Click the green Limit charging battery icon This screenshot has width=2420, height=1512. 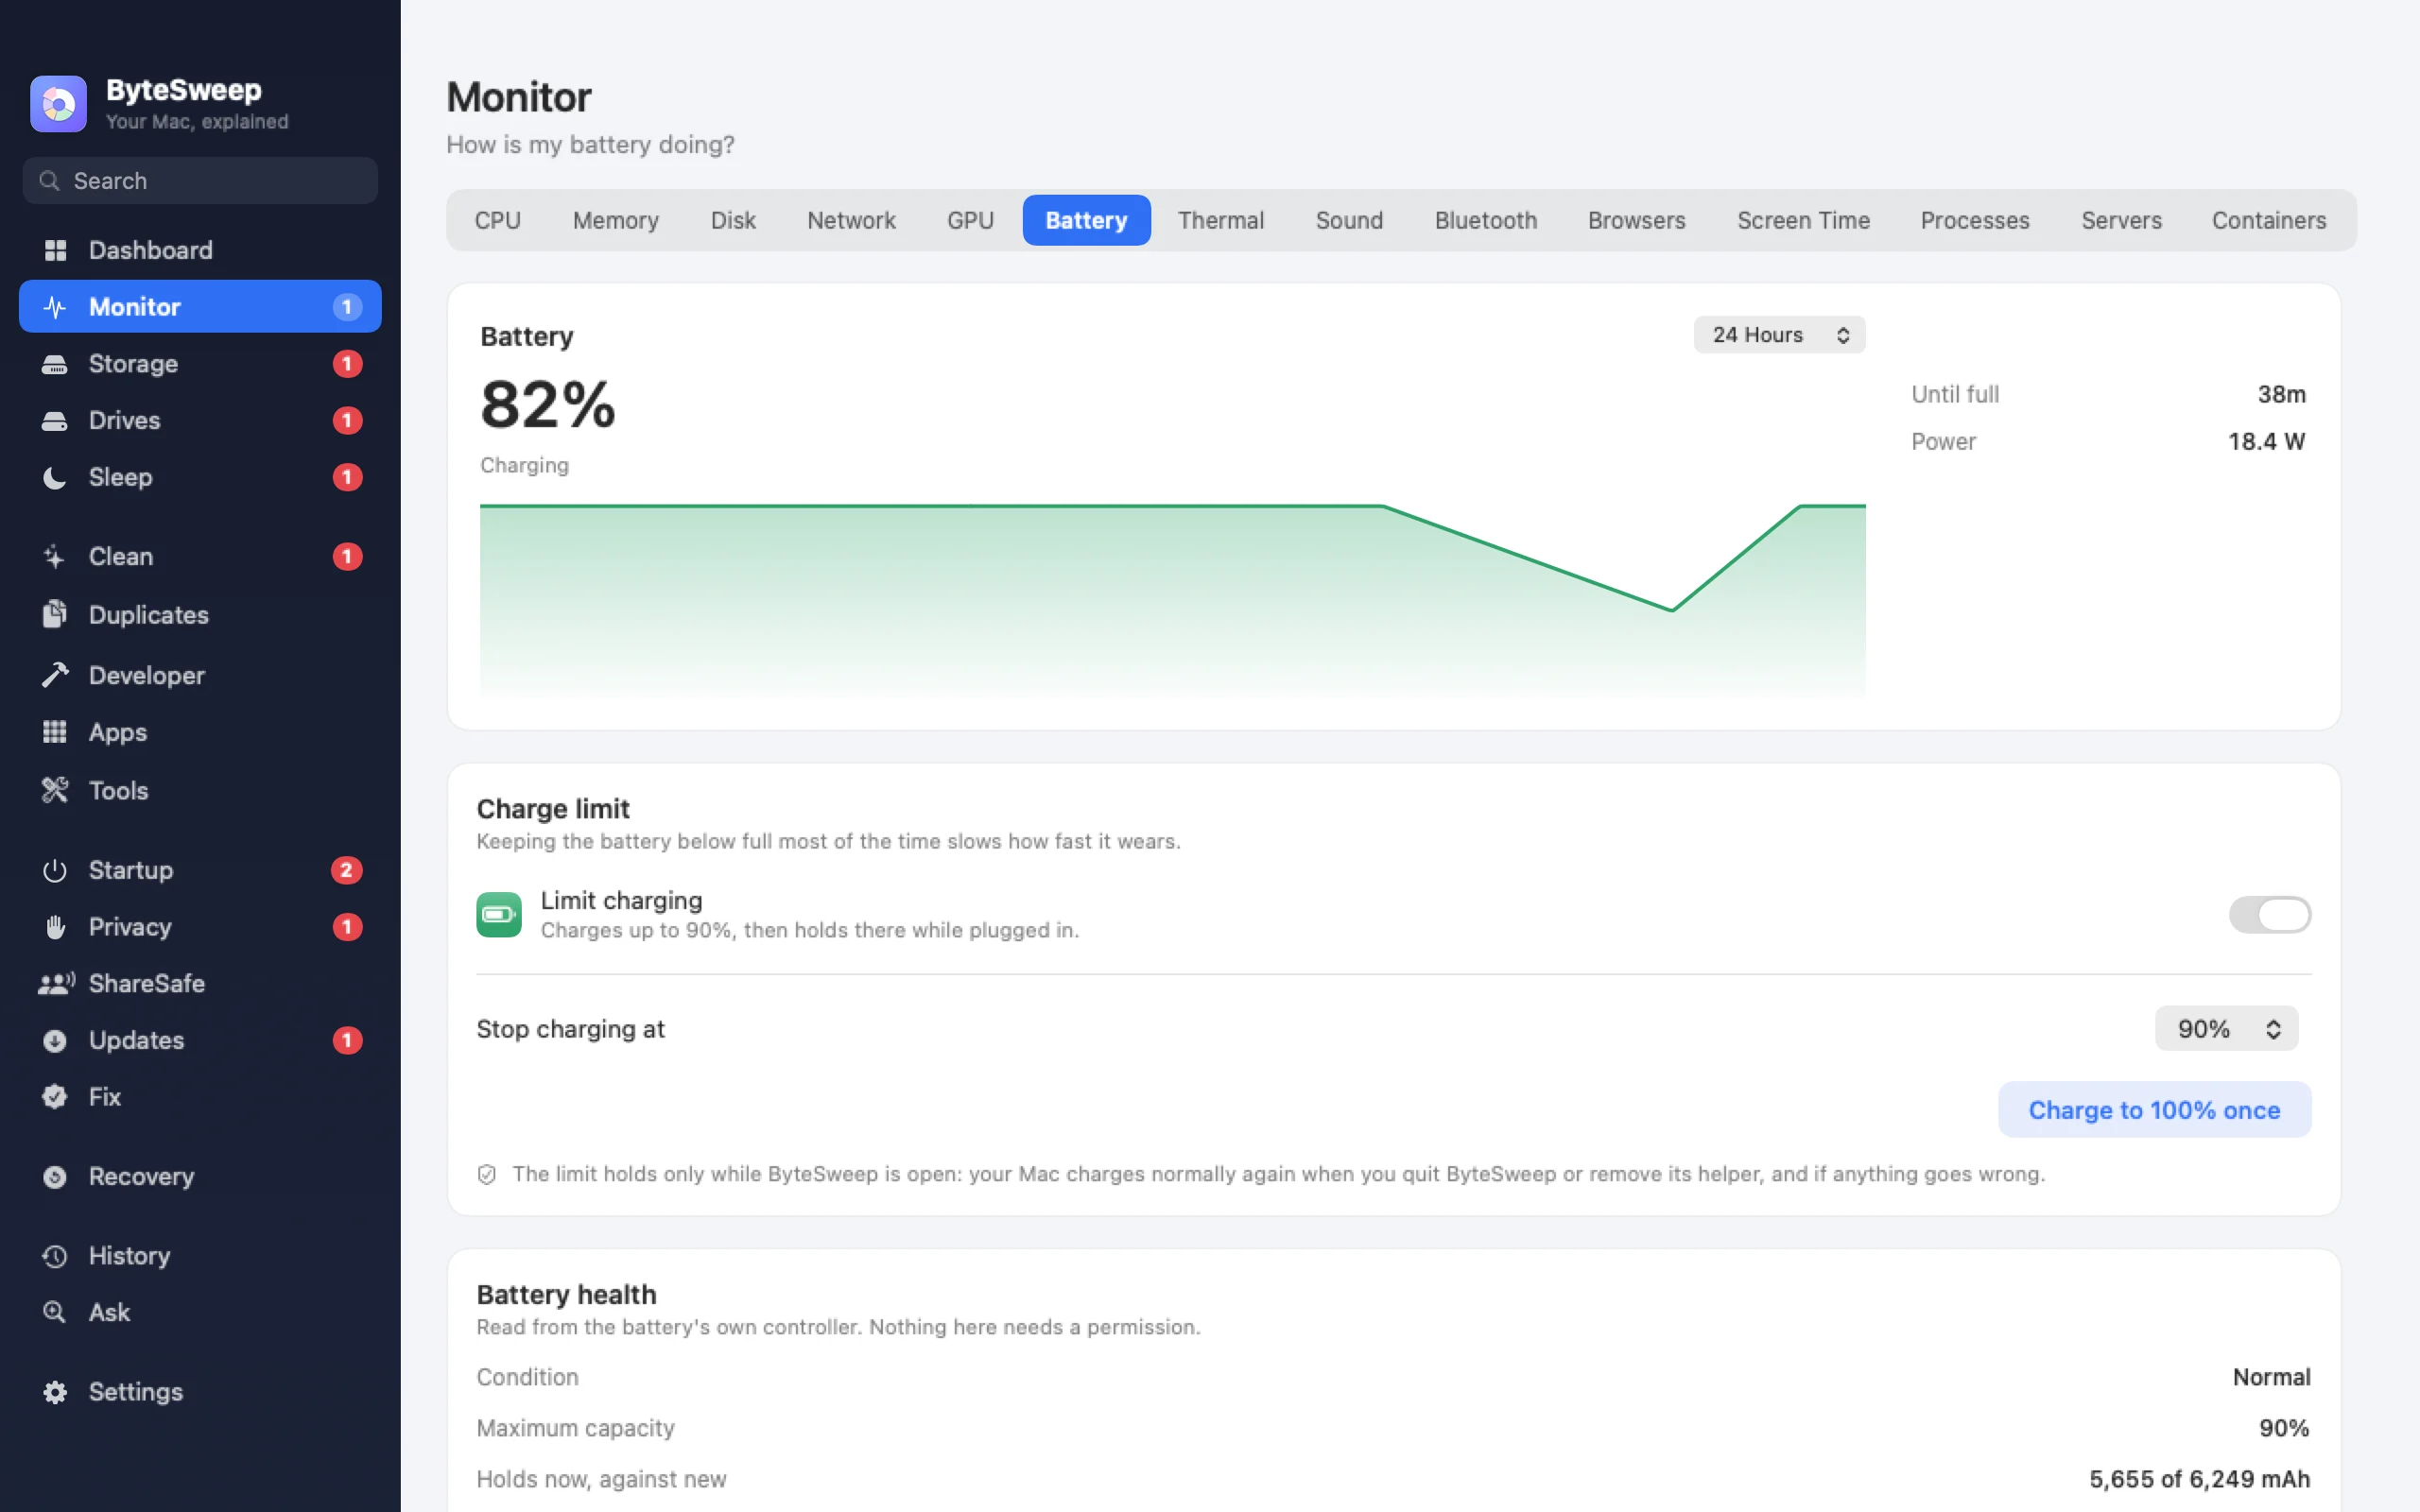click(499, 914)
